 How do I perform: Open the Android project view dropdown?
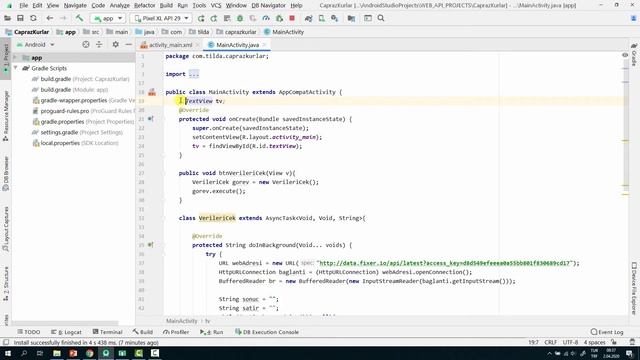pos(36,44)
